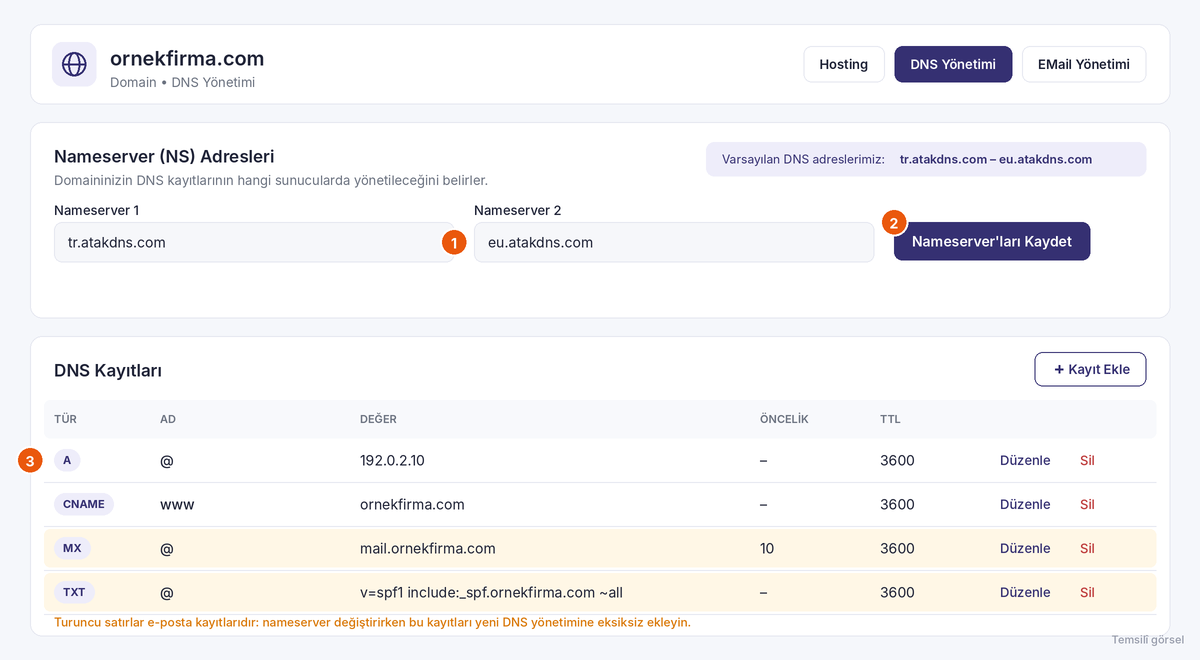This screenshot has width=1200, height=660.
Task: Click the MX priority value 10
Action: click(x=767, y=548)
